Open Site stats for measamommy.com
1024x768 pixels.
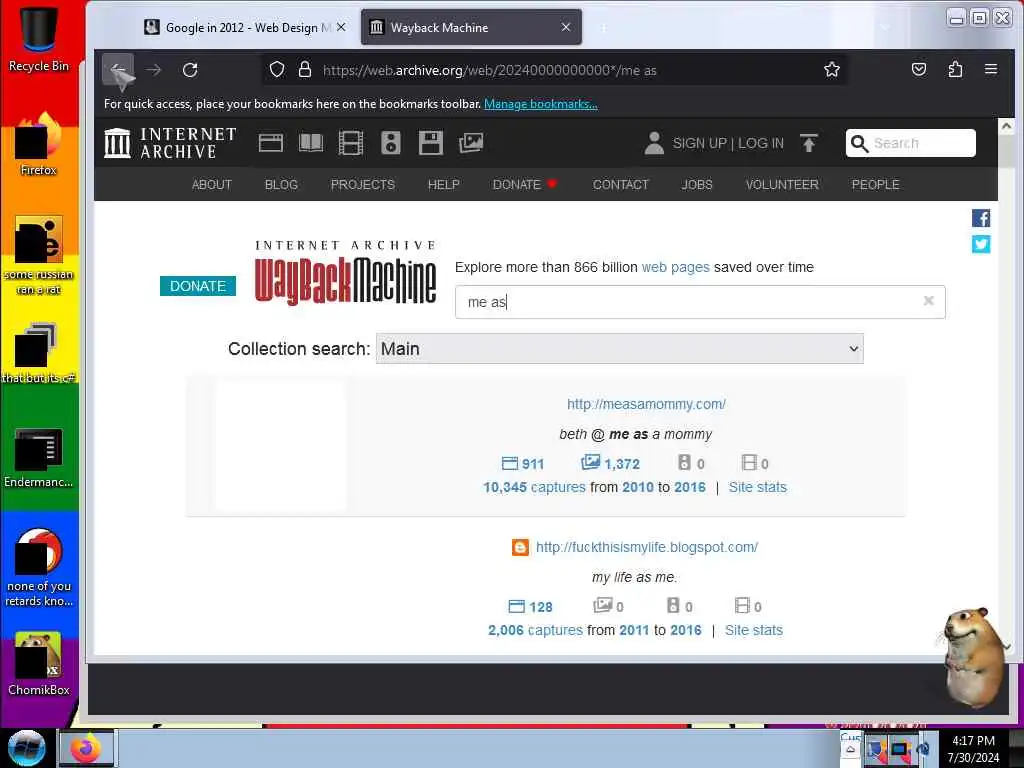(758, 487)
